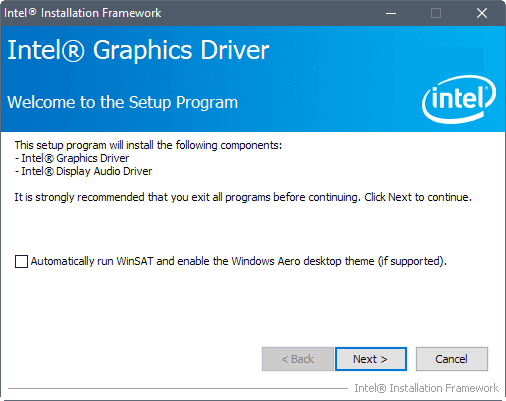This screenshot has height=401, width=506.
Task: Enable the automatically run WinSAT checkbox
Action: coord(21,261)
